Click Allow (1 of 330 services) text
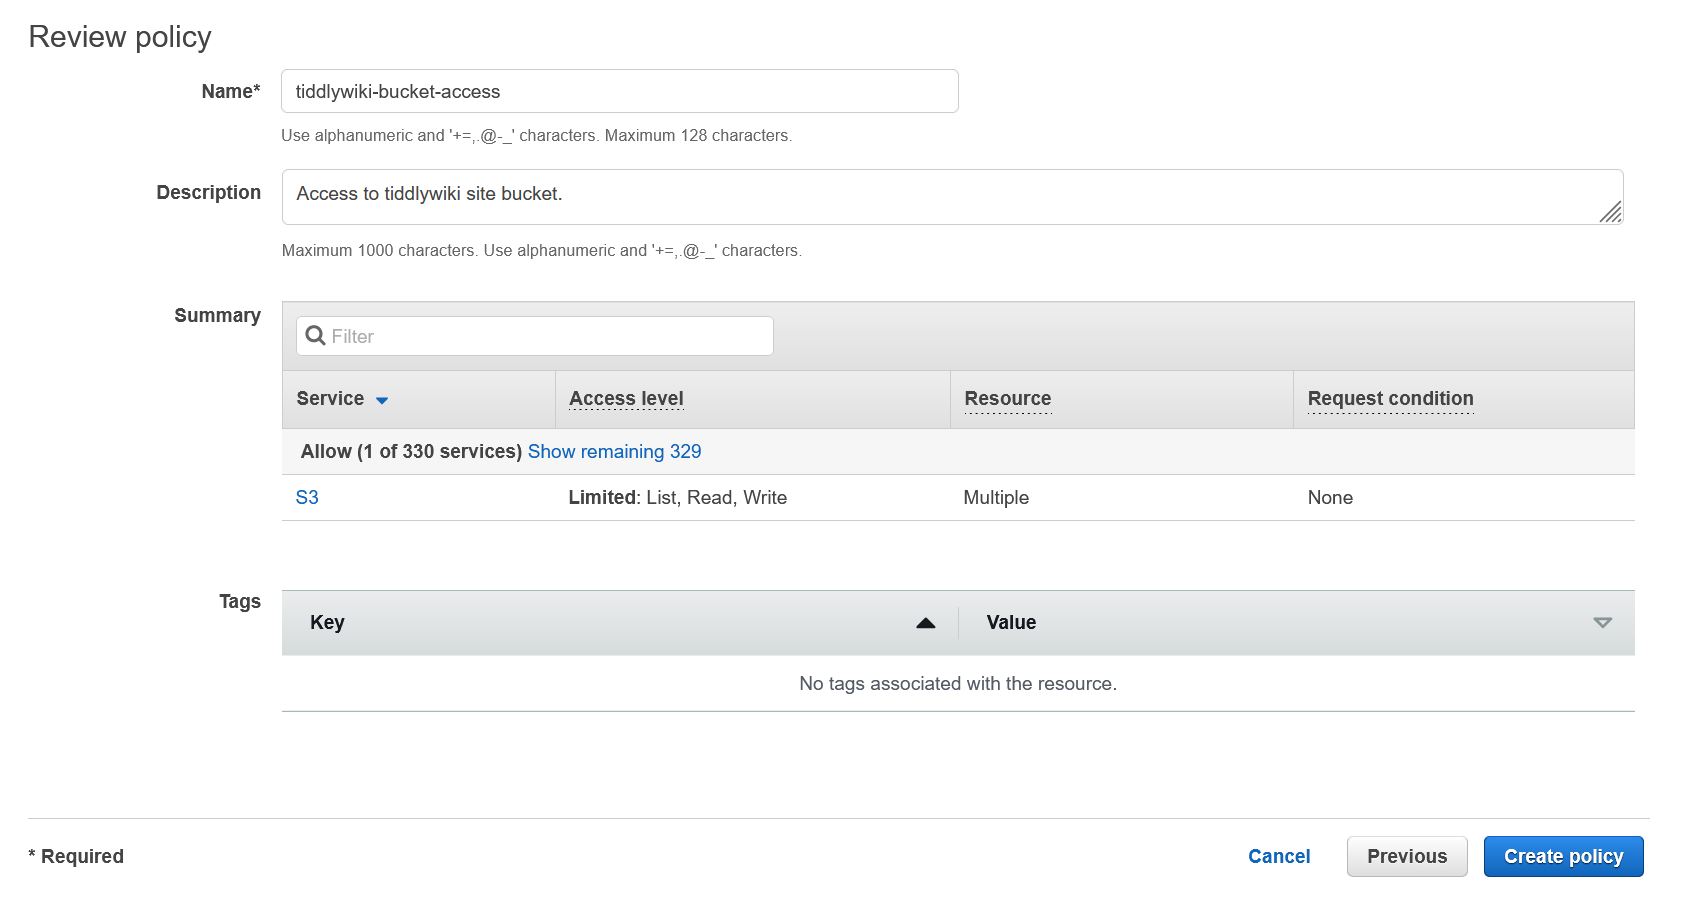The width and height of the screenshot is (1687, 898). [411, 451]
